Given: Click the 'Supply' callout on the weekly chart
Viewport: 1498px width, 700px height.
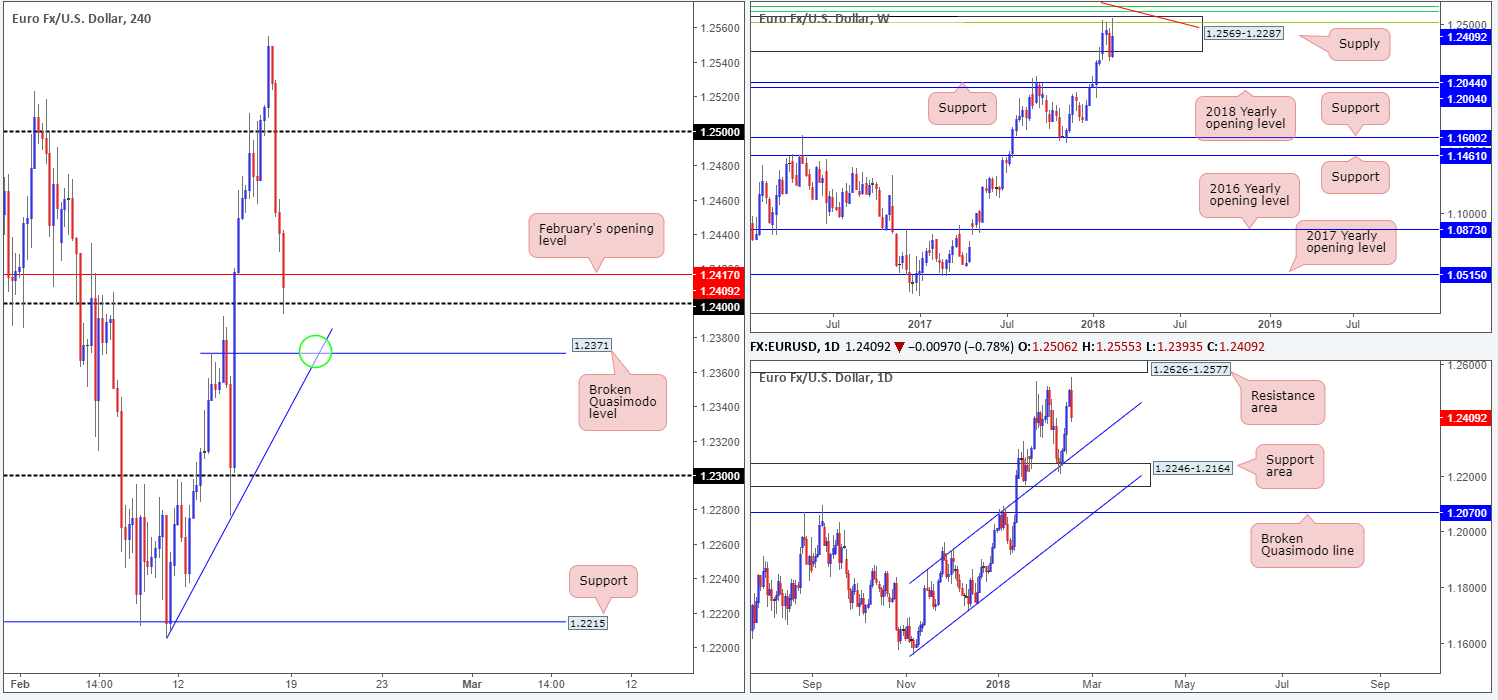Looking at the screenshot, I should click(x=1357, y=44).
